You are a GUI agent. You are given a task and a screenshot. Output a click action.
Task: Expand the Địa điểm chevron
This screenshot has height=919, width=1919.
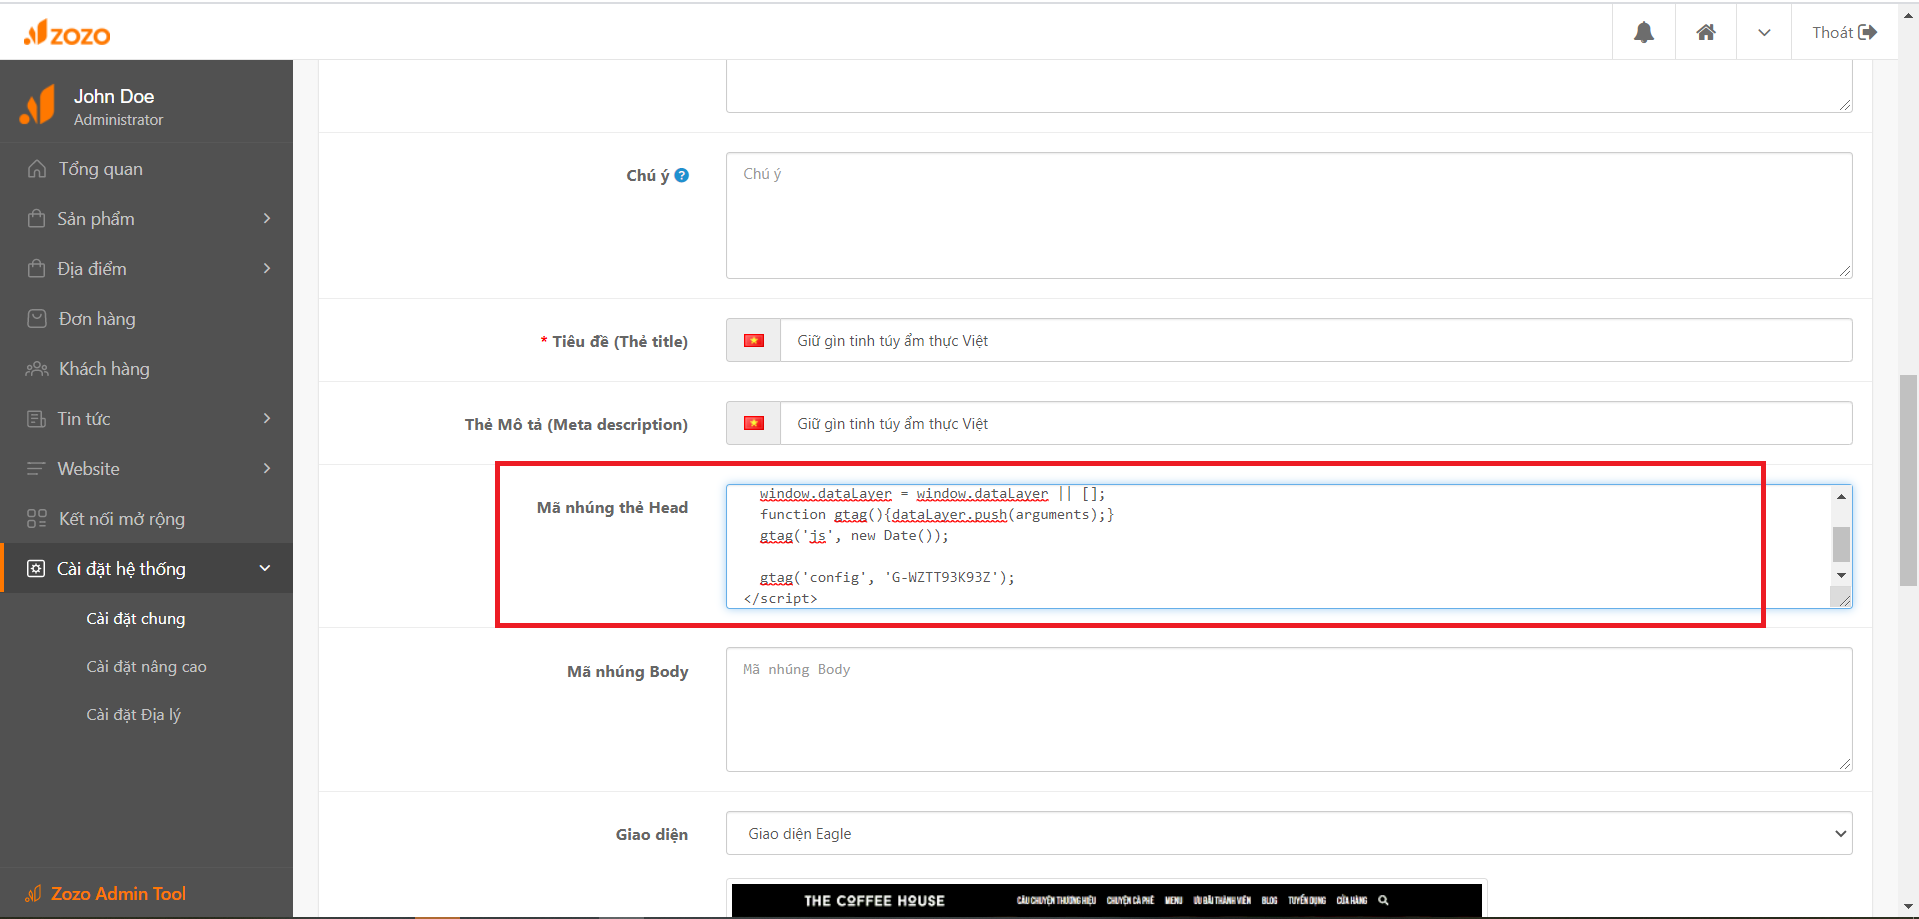267,268
